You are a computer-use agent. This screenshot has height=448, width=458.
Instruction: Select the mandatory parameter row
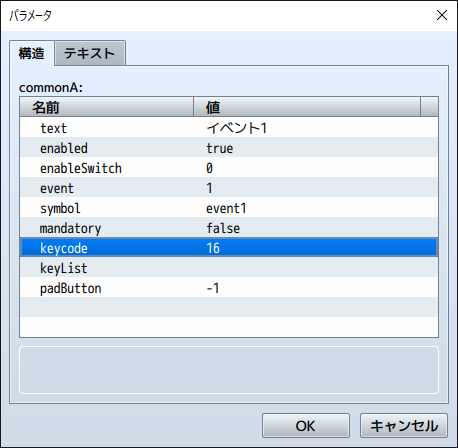pos(229,228)
